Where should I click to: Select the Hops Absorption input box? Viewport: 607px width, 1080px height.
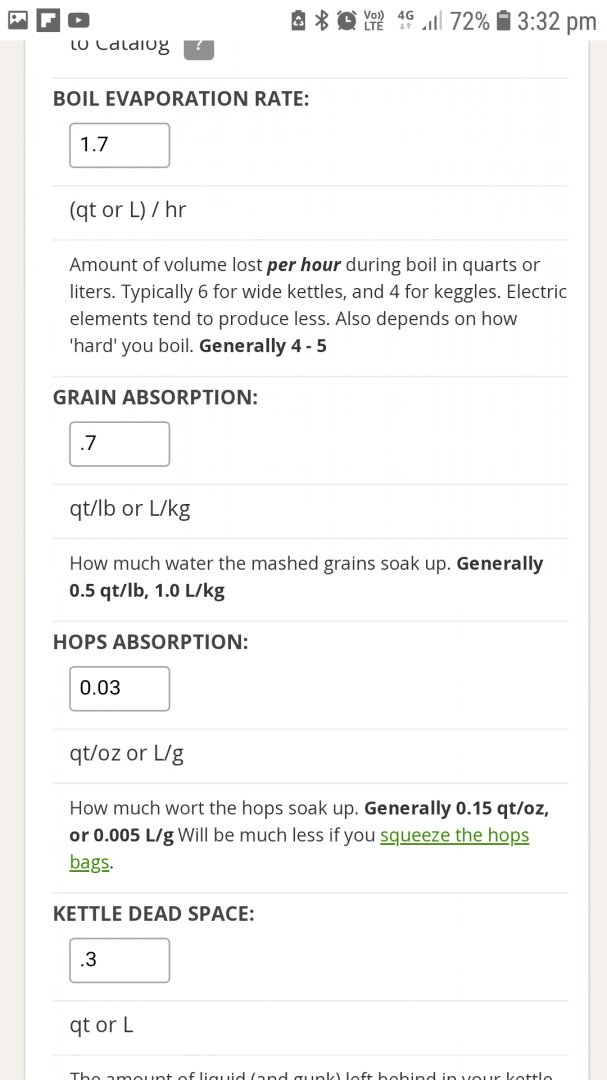(119, 688)
